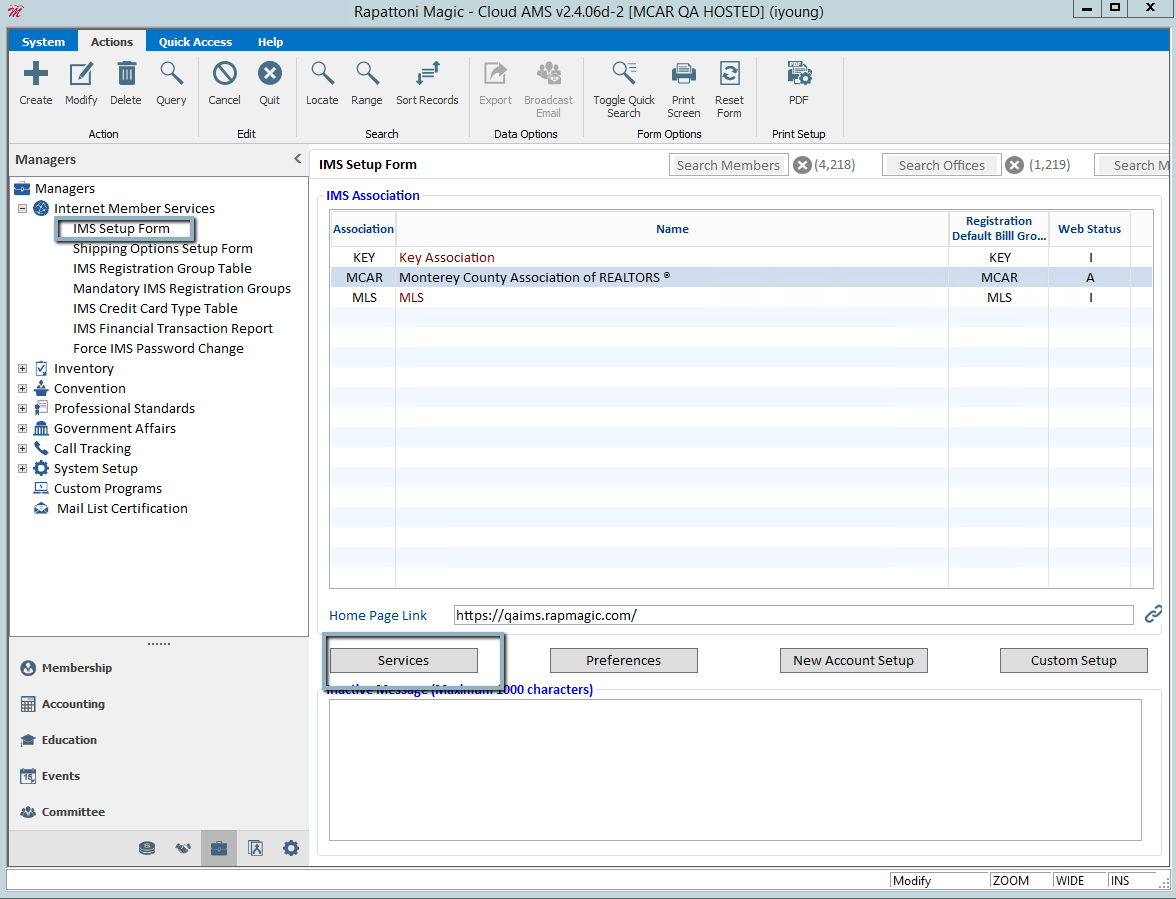Click the person board icon in bottom bar
Screen dimensions: 1176x899
255,848
